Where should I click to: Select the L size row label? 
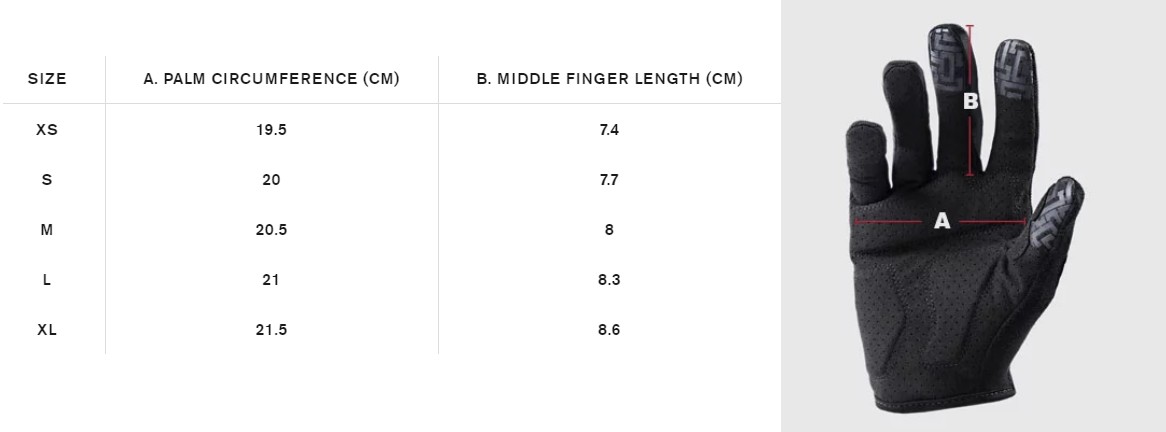(47, 280)
